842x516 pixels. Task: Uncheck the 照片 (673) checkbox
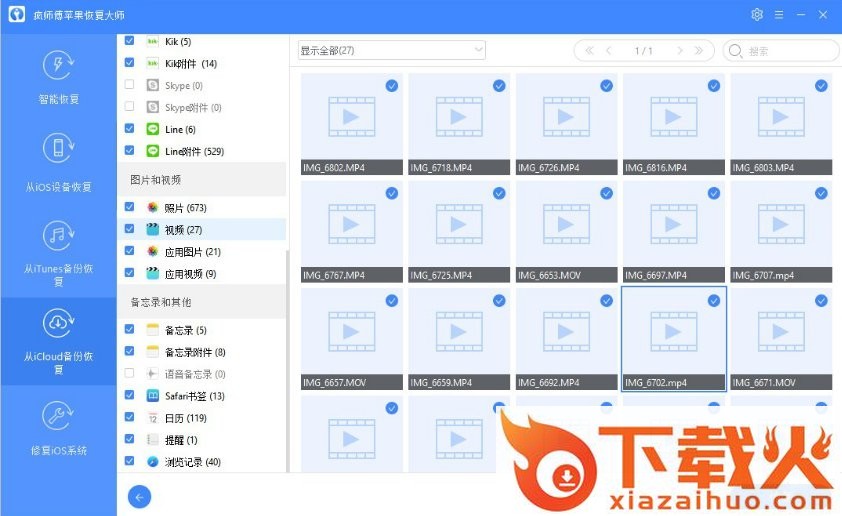click(129, 207)
